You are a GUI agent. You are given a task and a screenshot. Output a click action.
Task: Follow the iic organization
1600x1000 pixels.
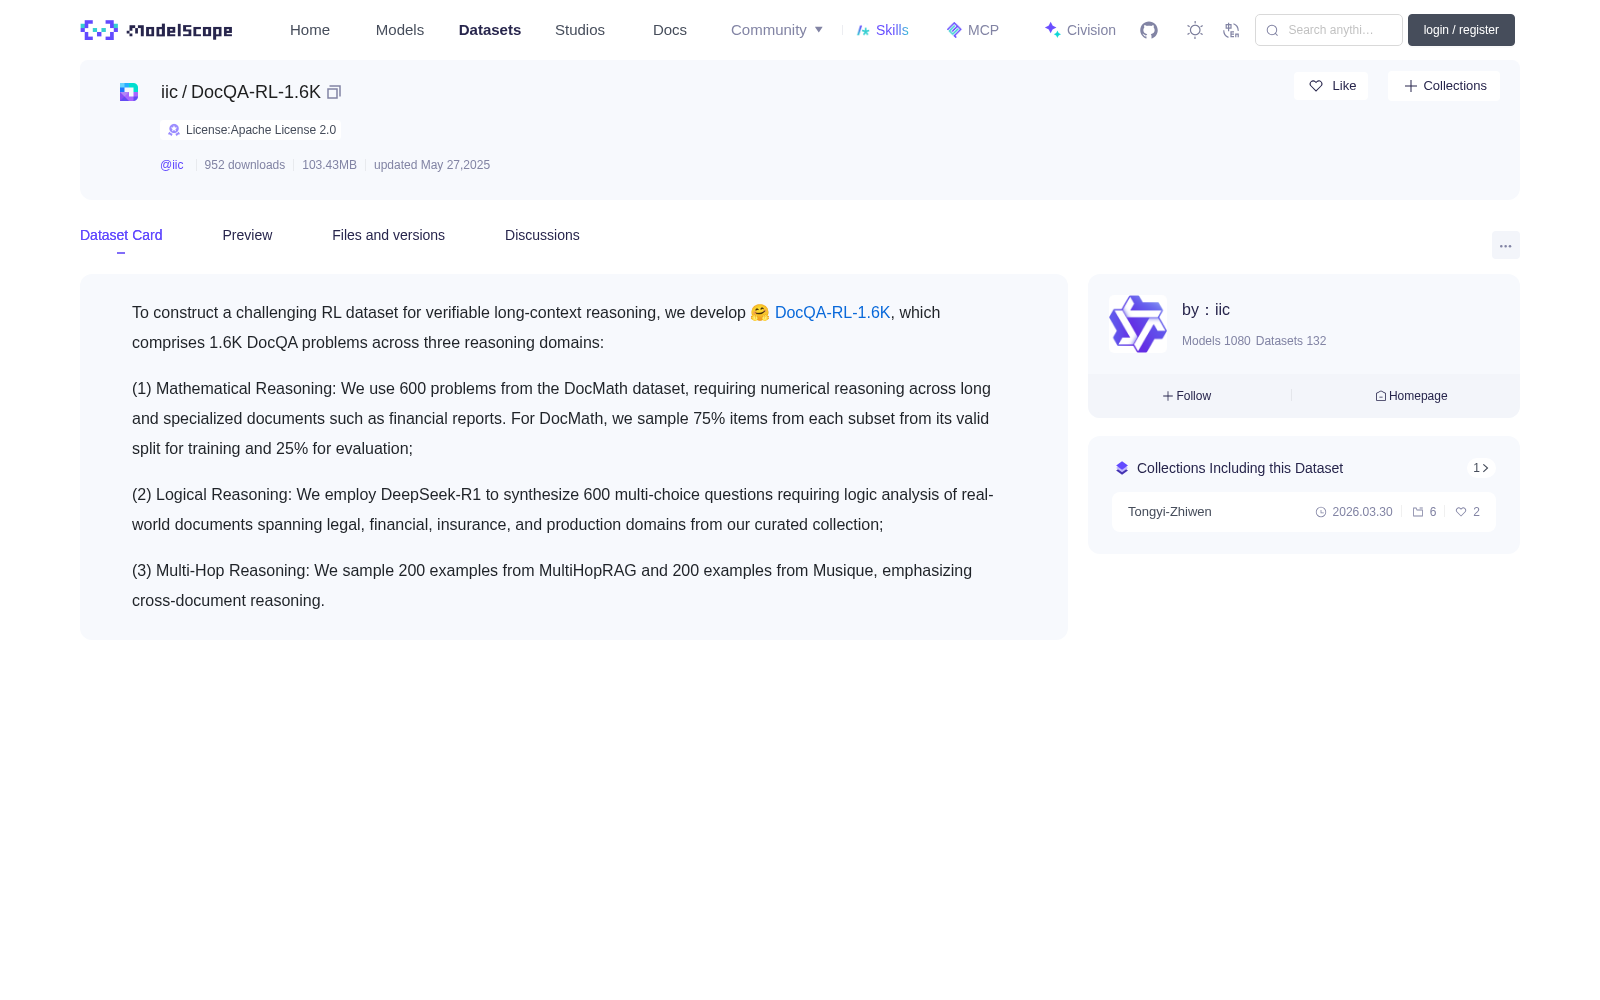pyautogui.click(x=1187, y=396)
